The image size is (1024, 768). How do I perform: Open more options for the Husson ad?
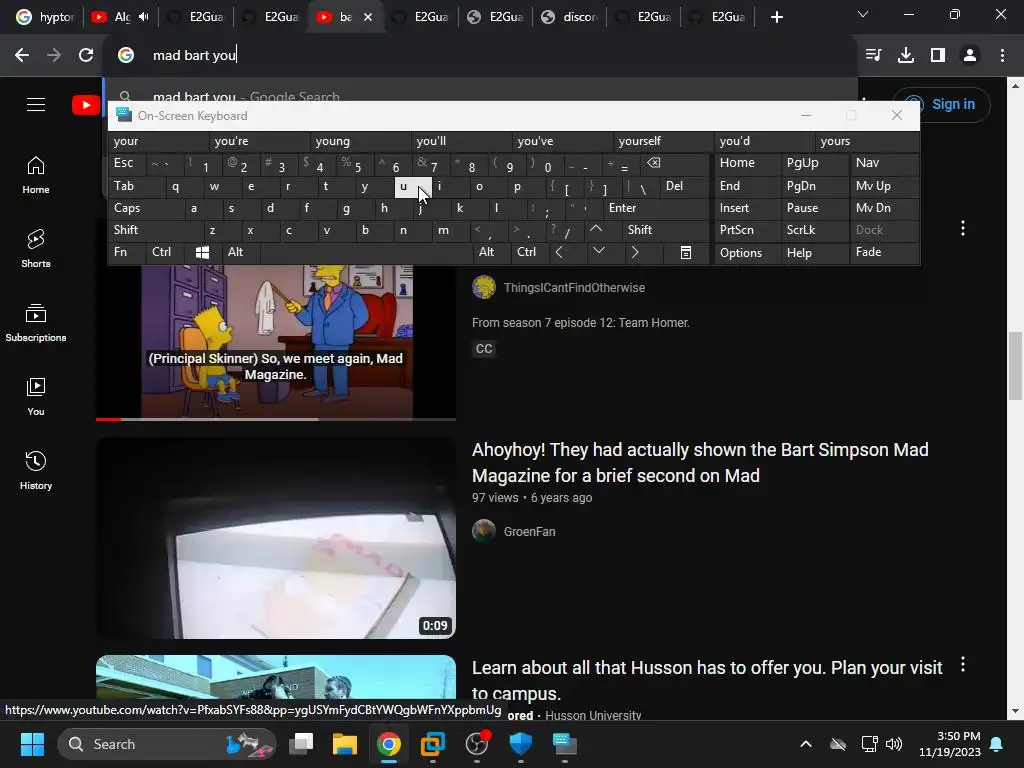963,665
